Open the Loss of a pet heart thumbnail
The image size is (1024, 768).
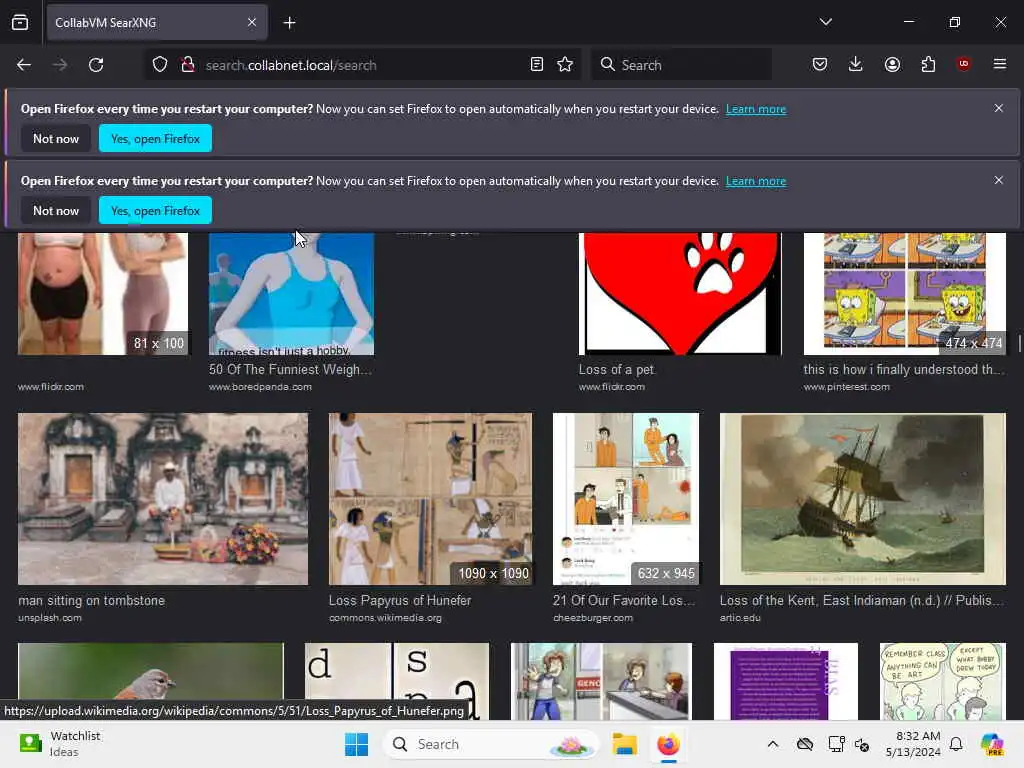tap(680, 294)
